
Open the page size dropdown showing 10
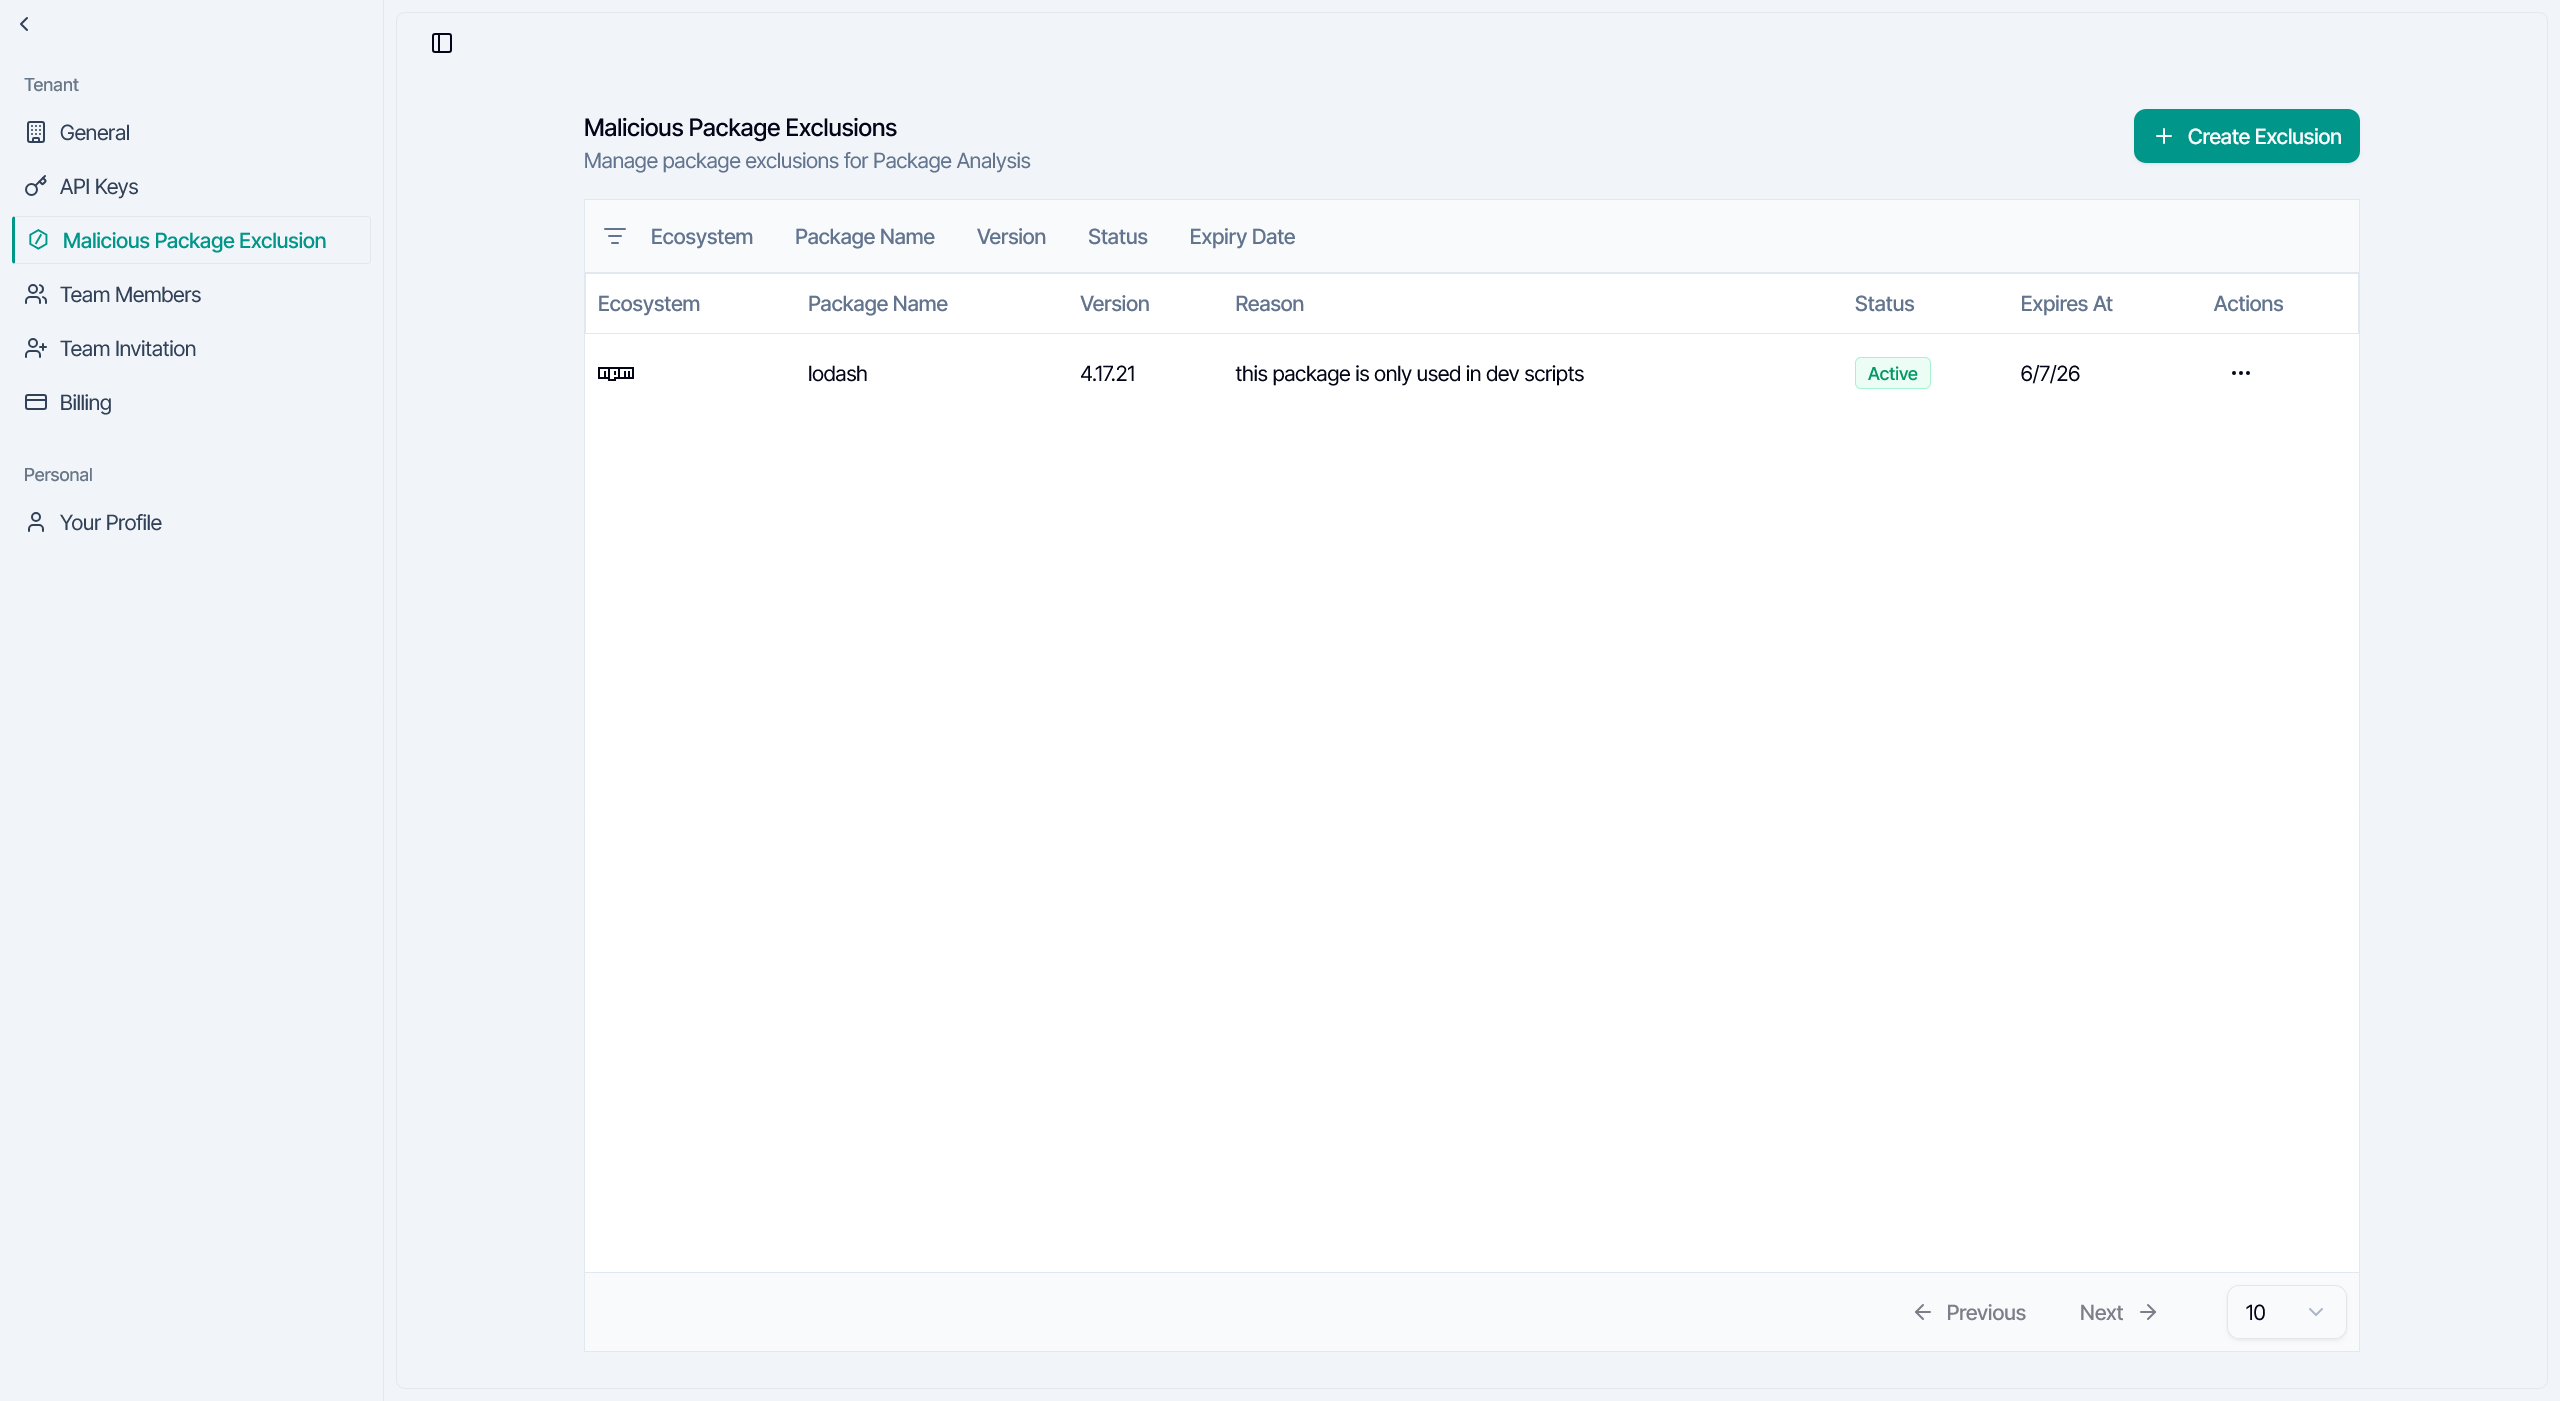pyautogui.click(x=2285, y=1311)
